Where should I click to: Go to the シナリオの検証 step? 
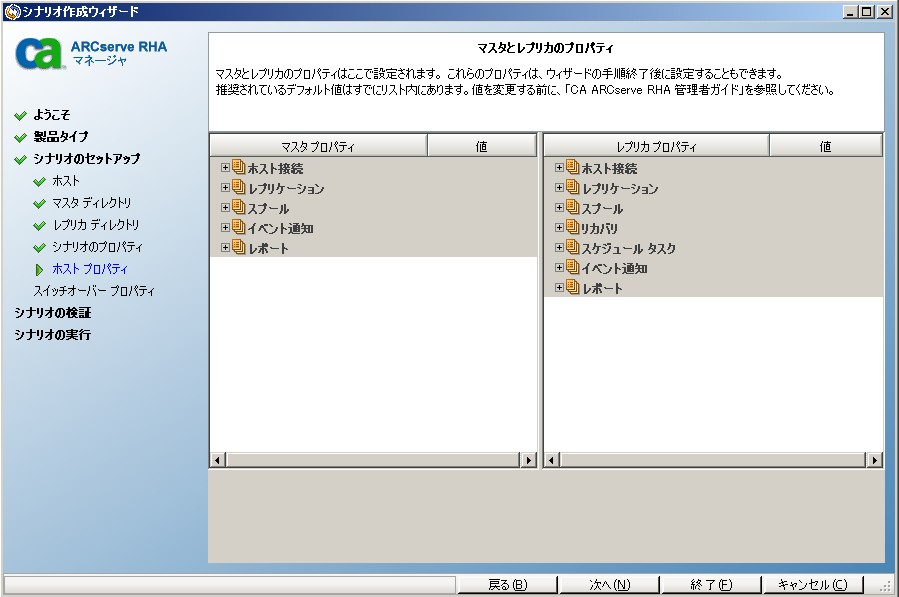click(x=53, y=313)
